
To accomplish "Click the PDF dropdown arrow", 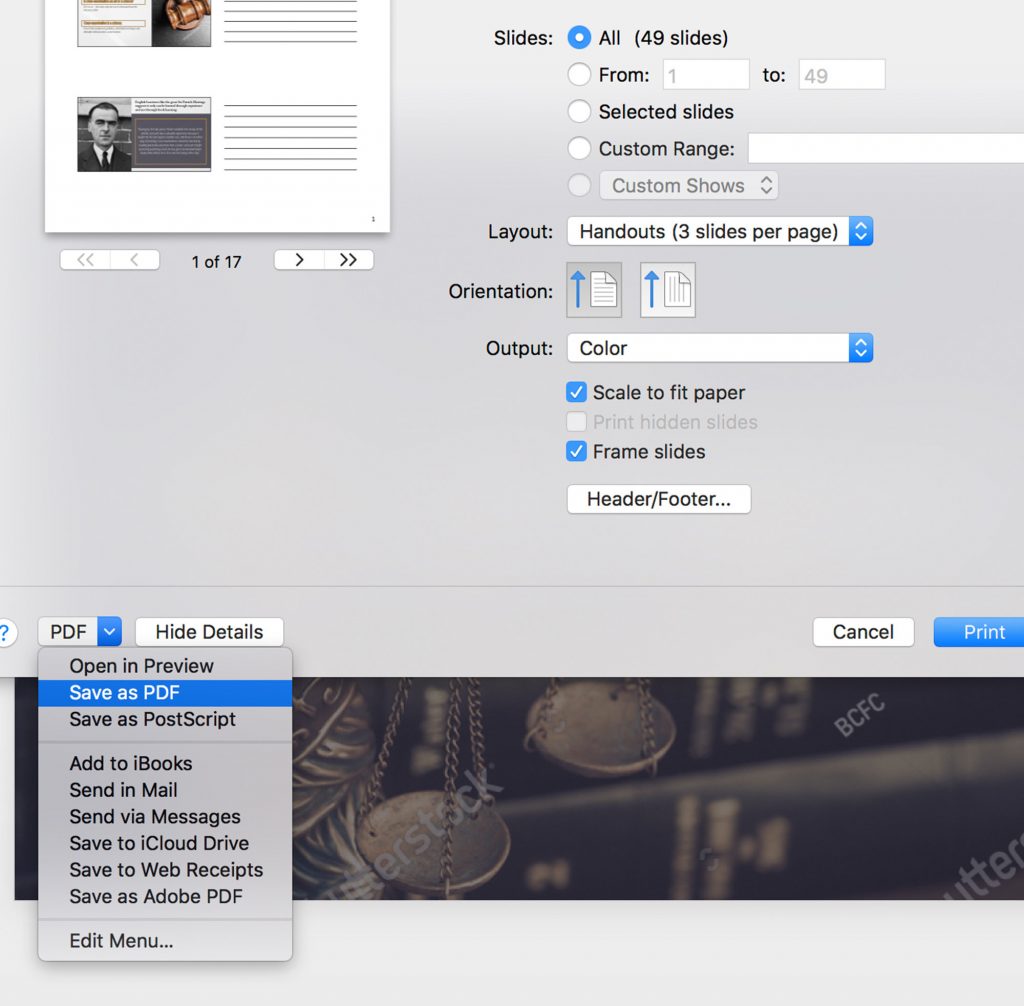I will [x=110, y=632].
